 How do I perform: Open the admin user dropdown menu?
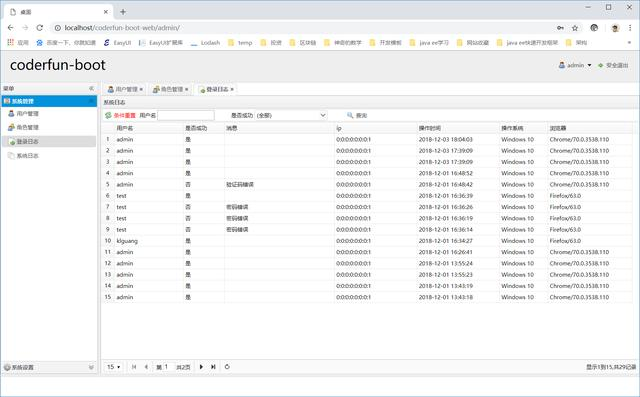point(575,65)
